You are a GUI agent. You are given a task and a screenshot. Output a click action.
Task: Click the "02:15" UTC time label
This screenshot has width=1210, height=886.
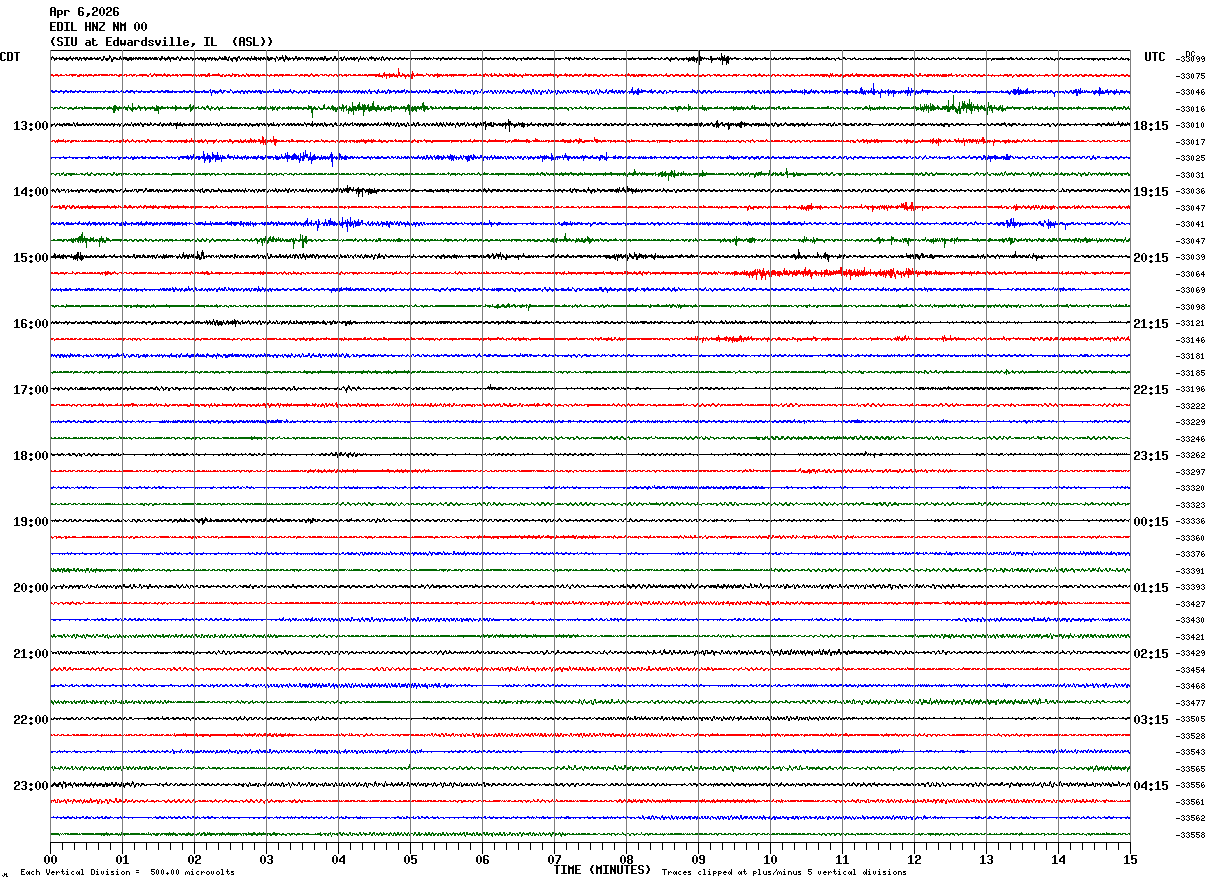(1151, 654)
